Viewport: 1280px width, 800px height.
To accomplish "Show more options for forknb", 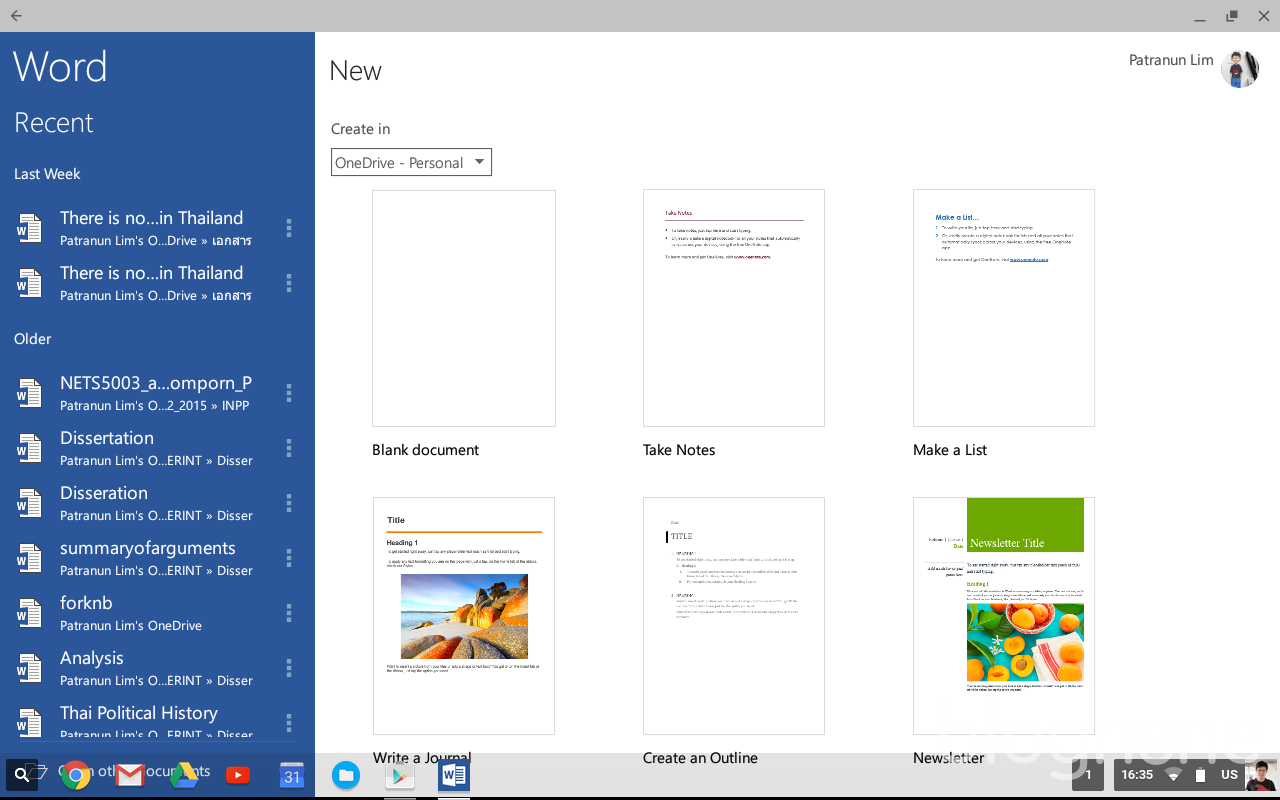I will (x=289, y=613).
